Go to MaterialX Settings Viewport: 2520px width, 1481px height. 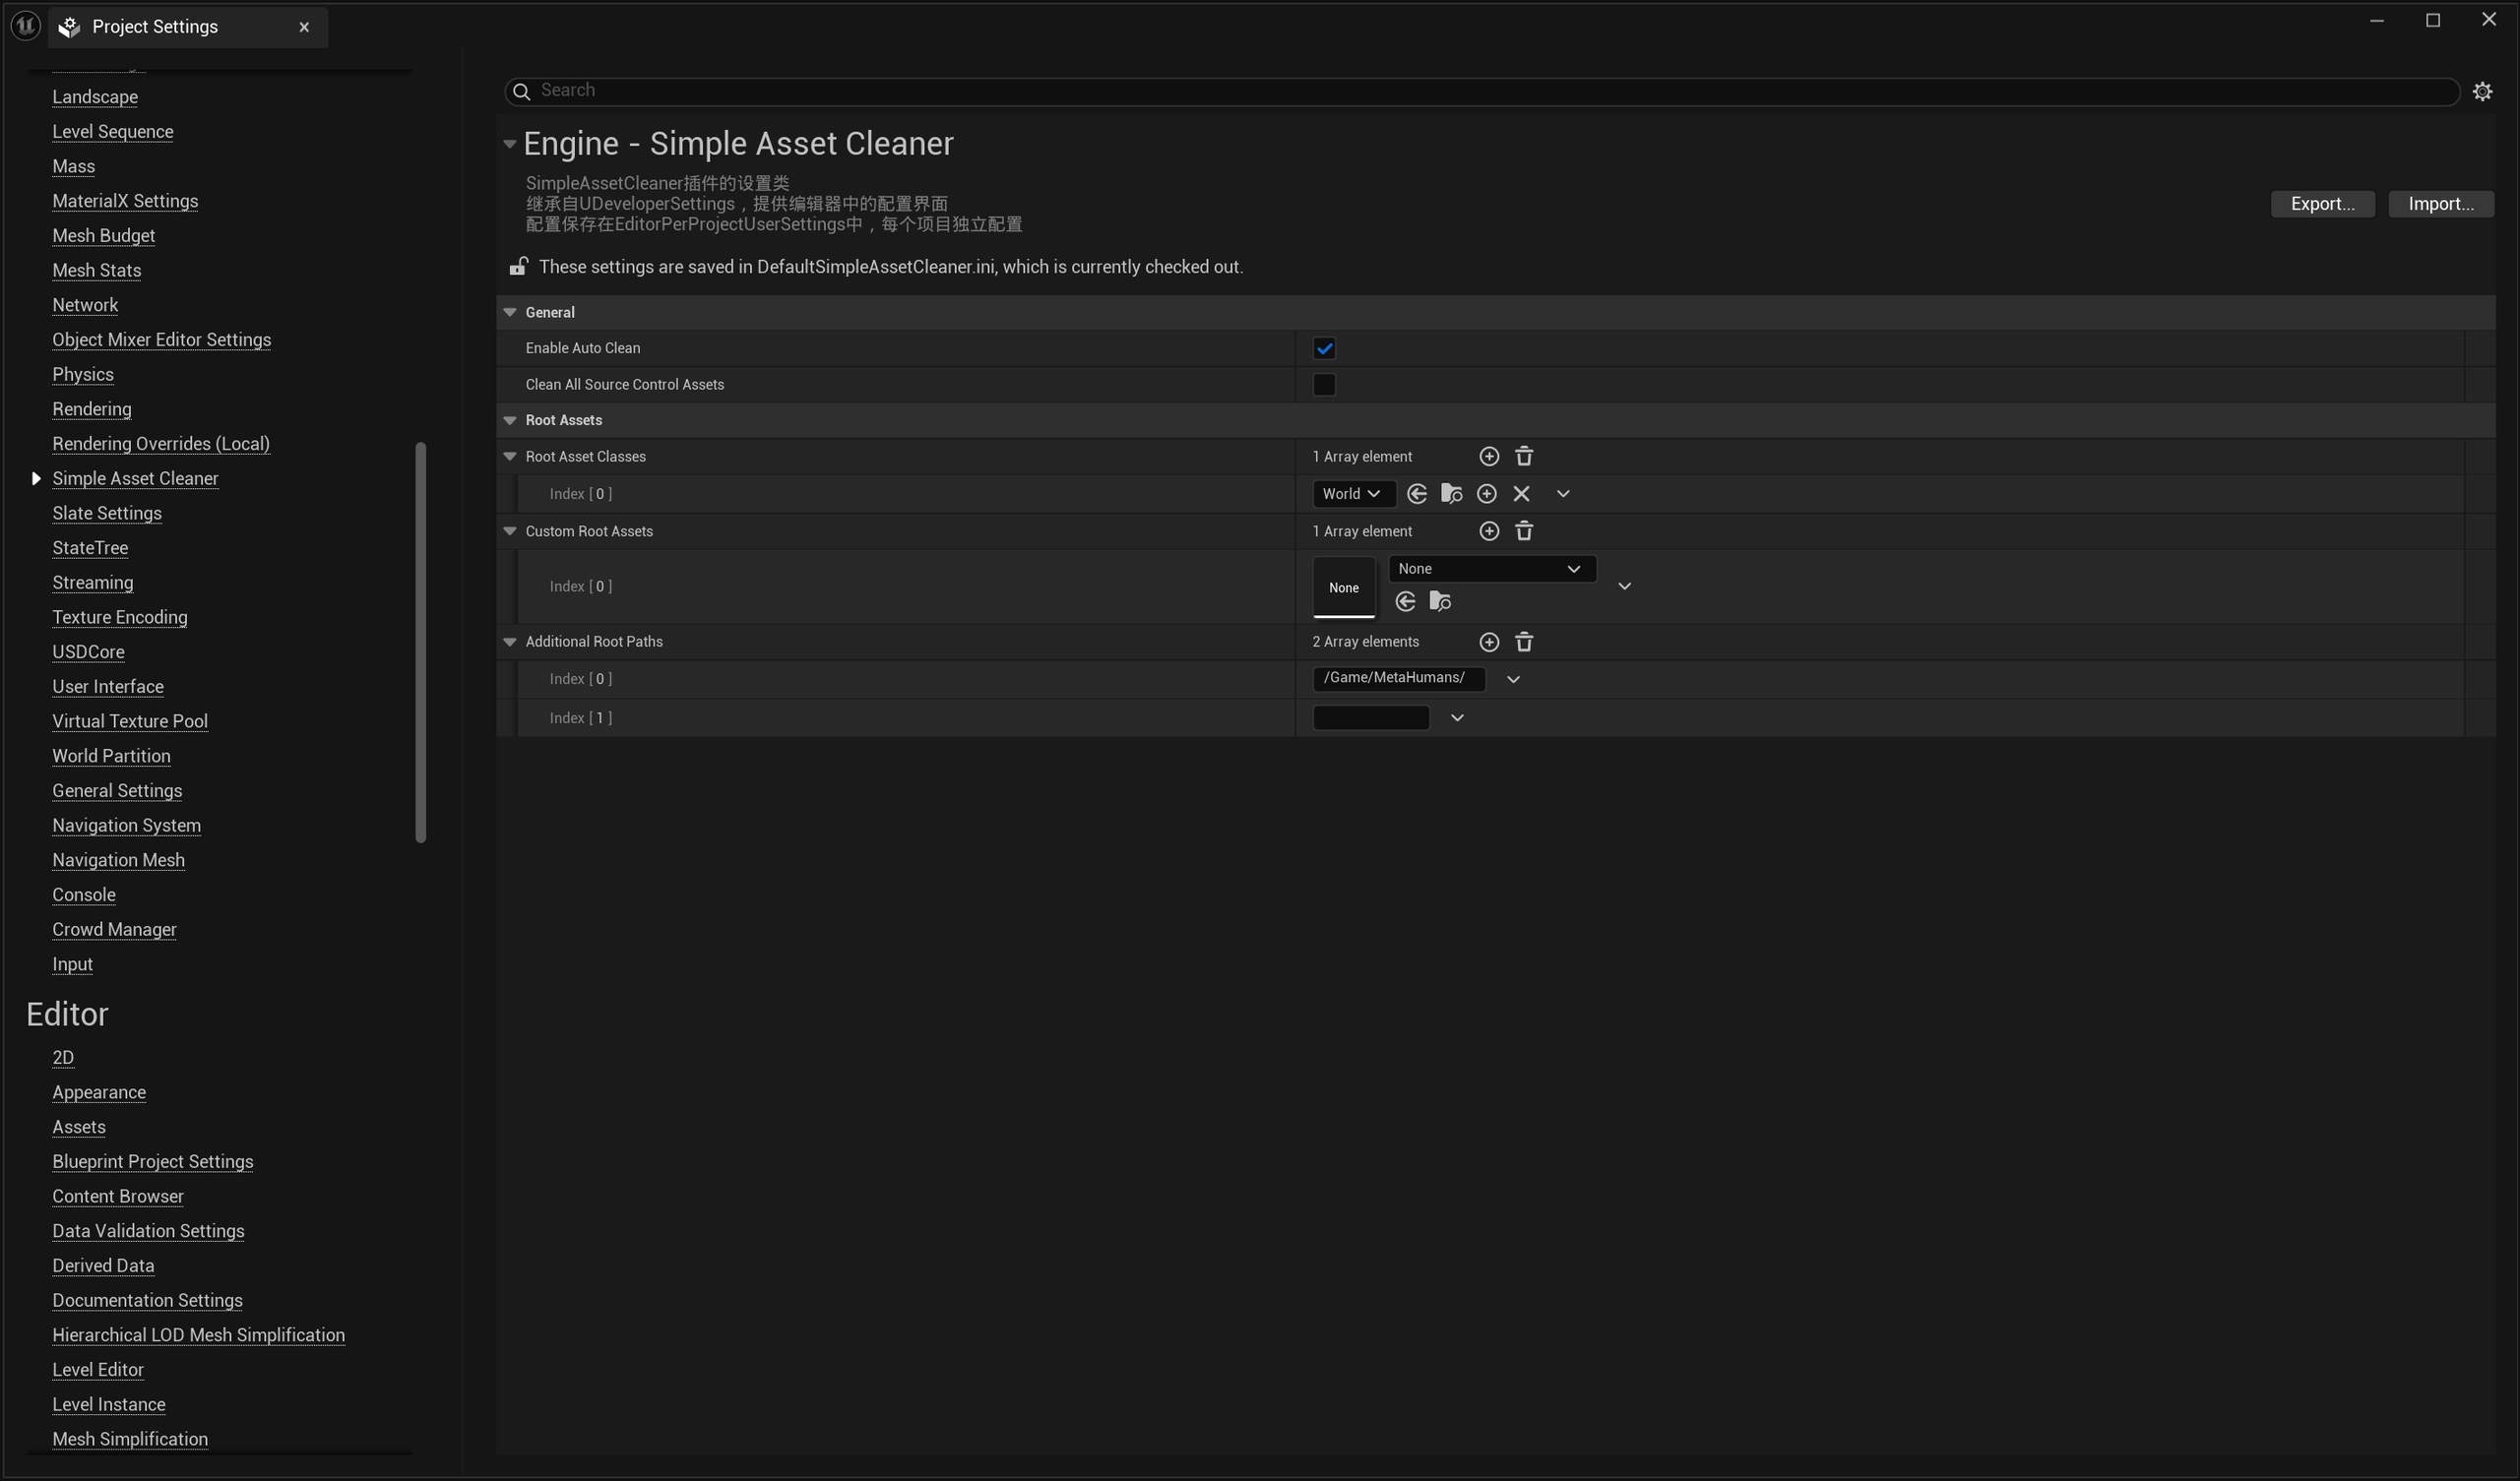pos(125,201)
